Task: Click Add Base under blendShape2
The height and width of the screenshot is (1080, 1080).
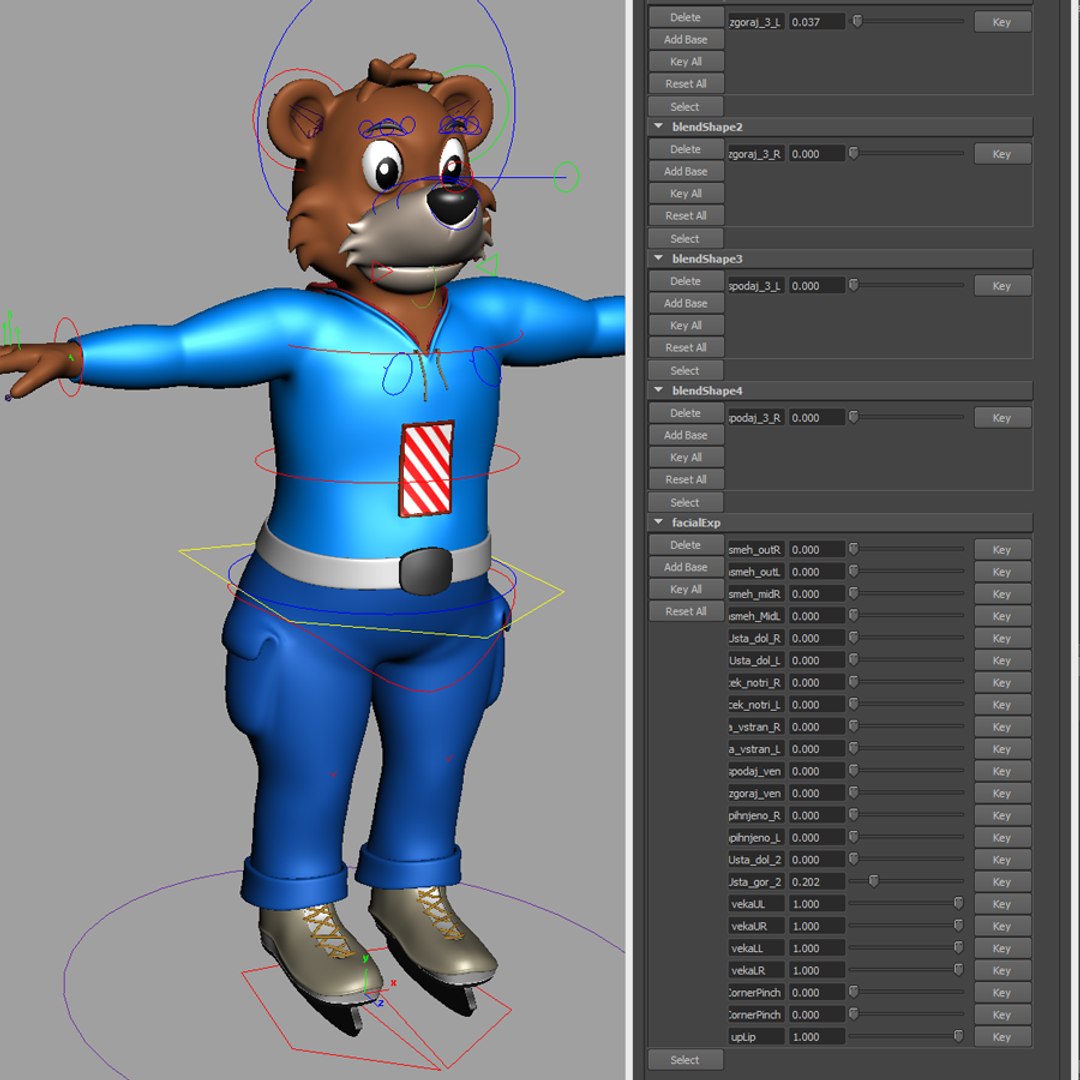Action: 686,172
